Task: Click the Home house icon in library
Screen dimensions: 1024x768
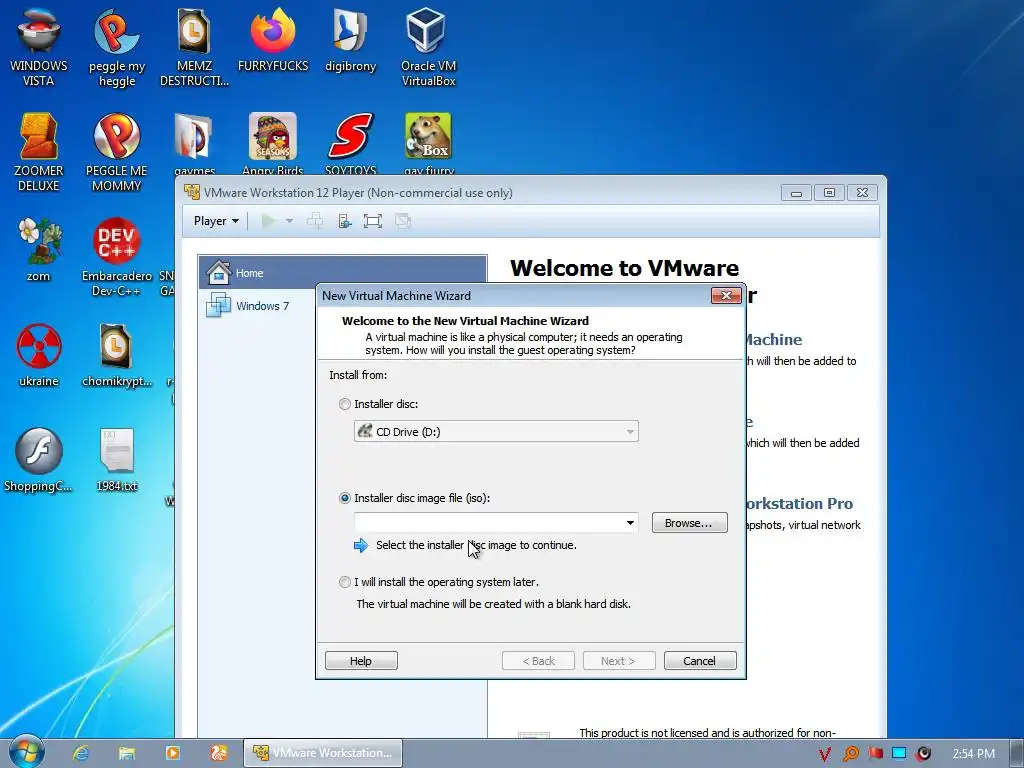Action: [218, 272]
